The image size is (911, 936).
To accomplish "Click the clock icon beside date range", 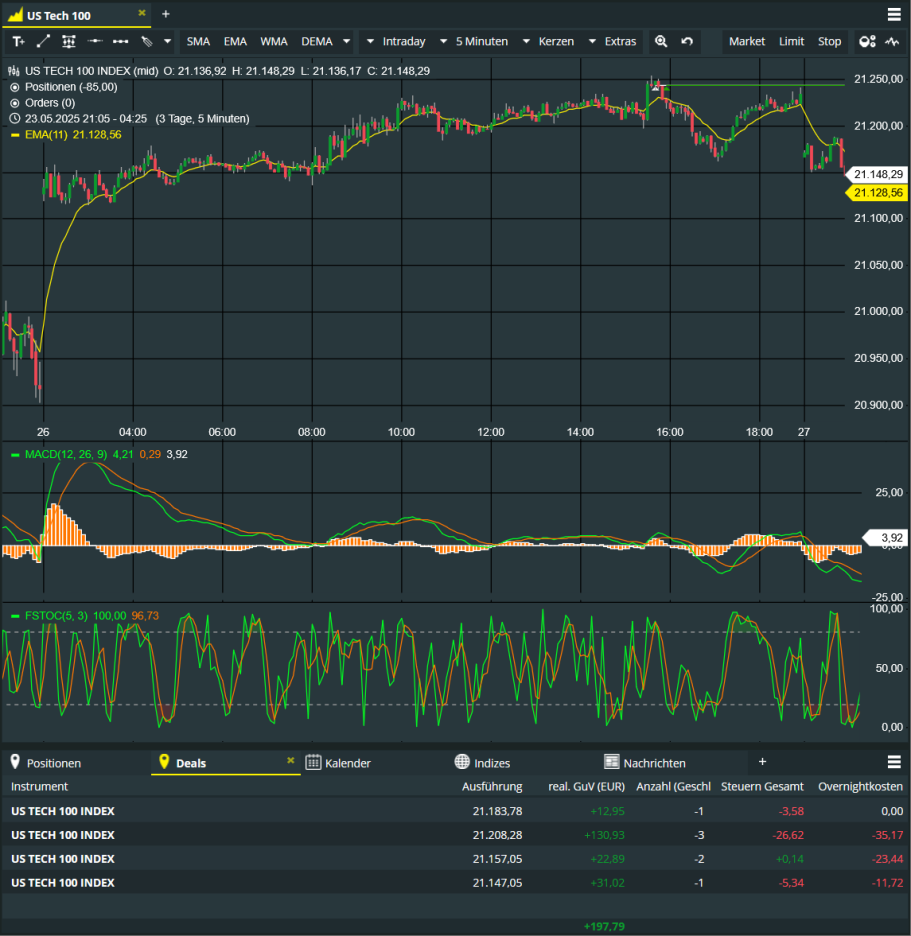I will [15, 119].
